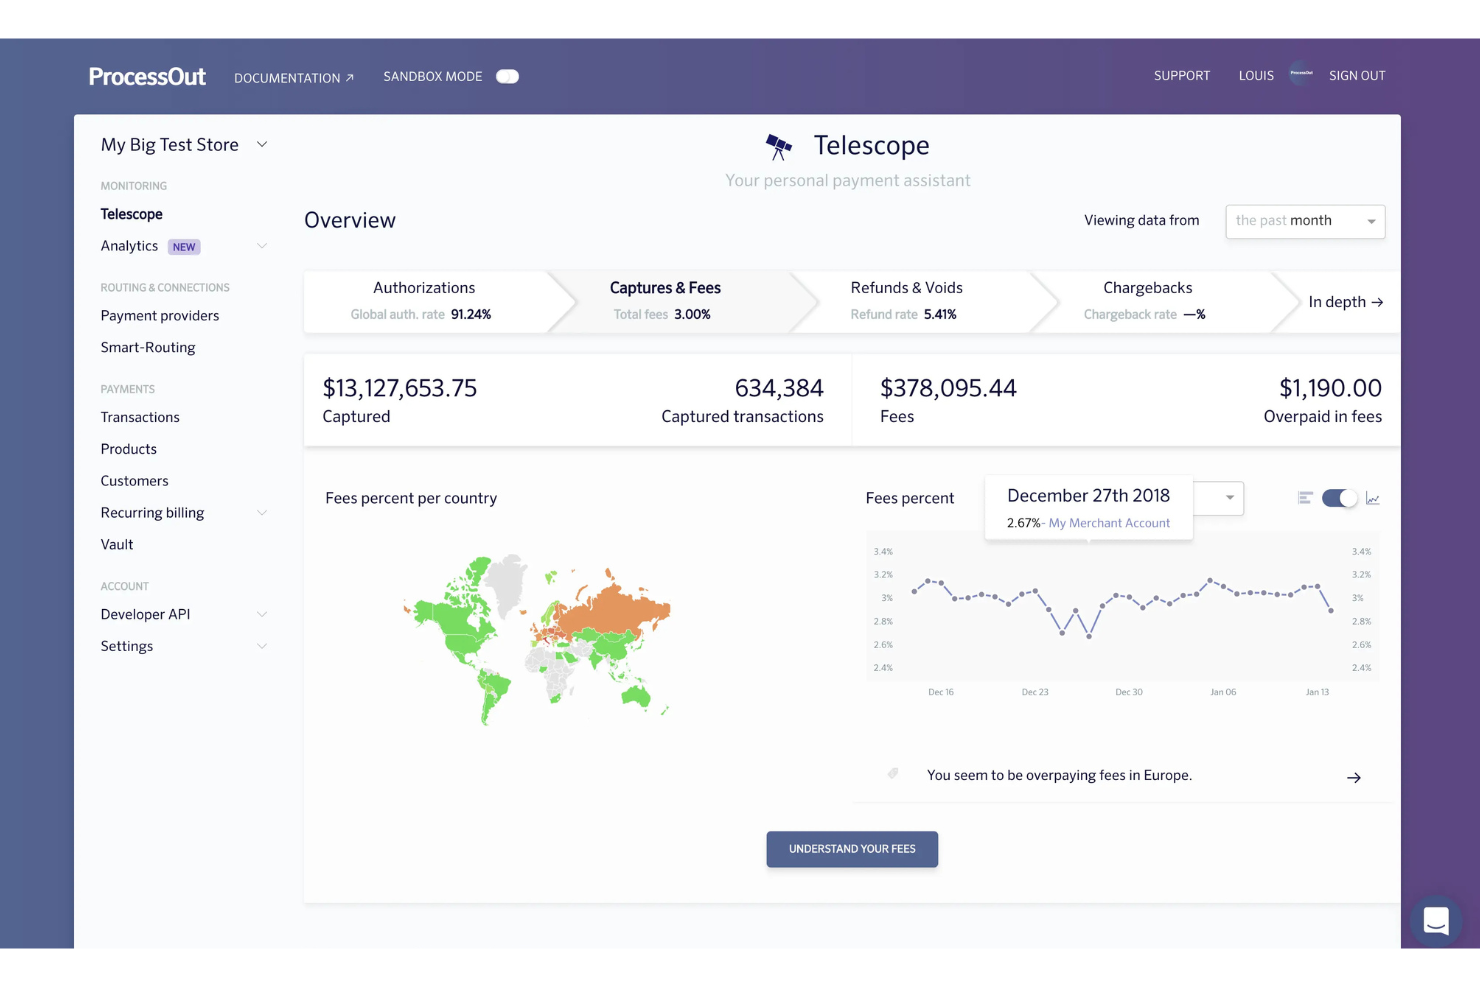The image size is (1480, 987).
Task: Click the first data point on fees chart
Action: [x=914, y=592]
